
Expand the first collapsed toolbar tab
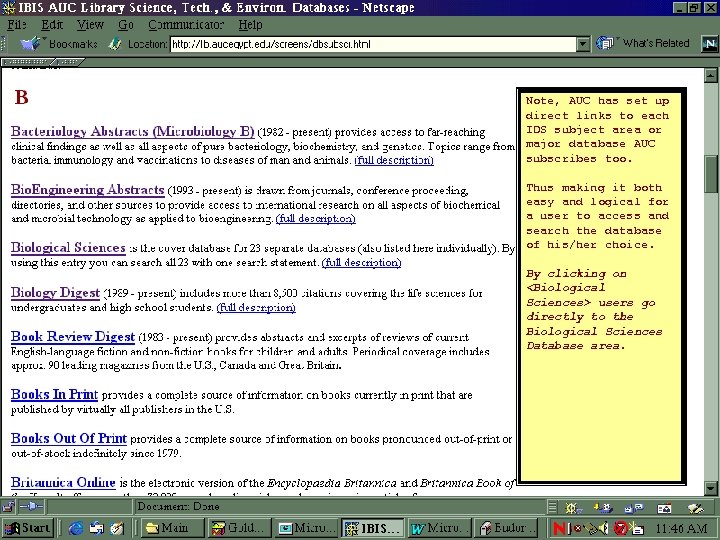(26, 62)
